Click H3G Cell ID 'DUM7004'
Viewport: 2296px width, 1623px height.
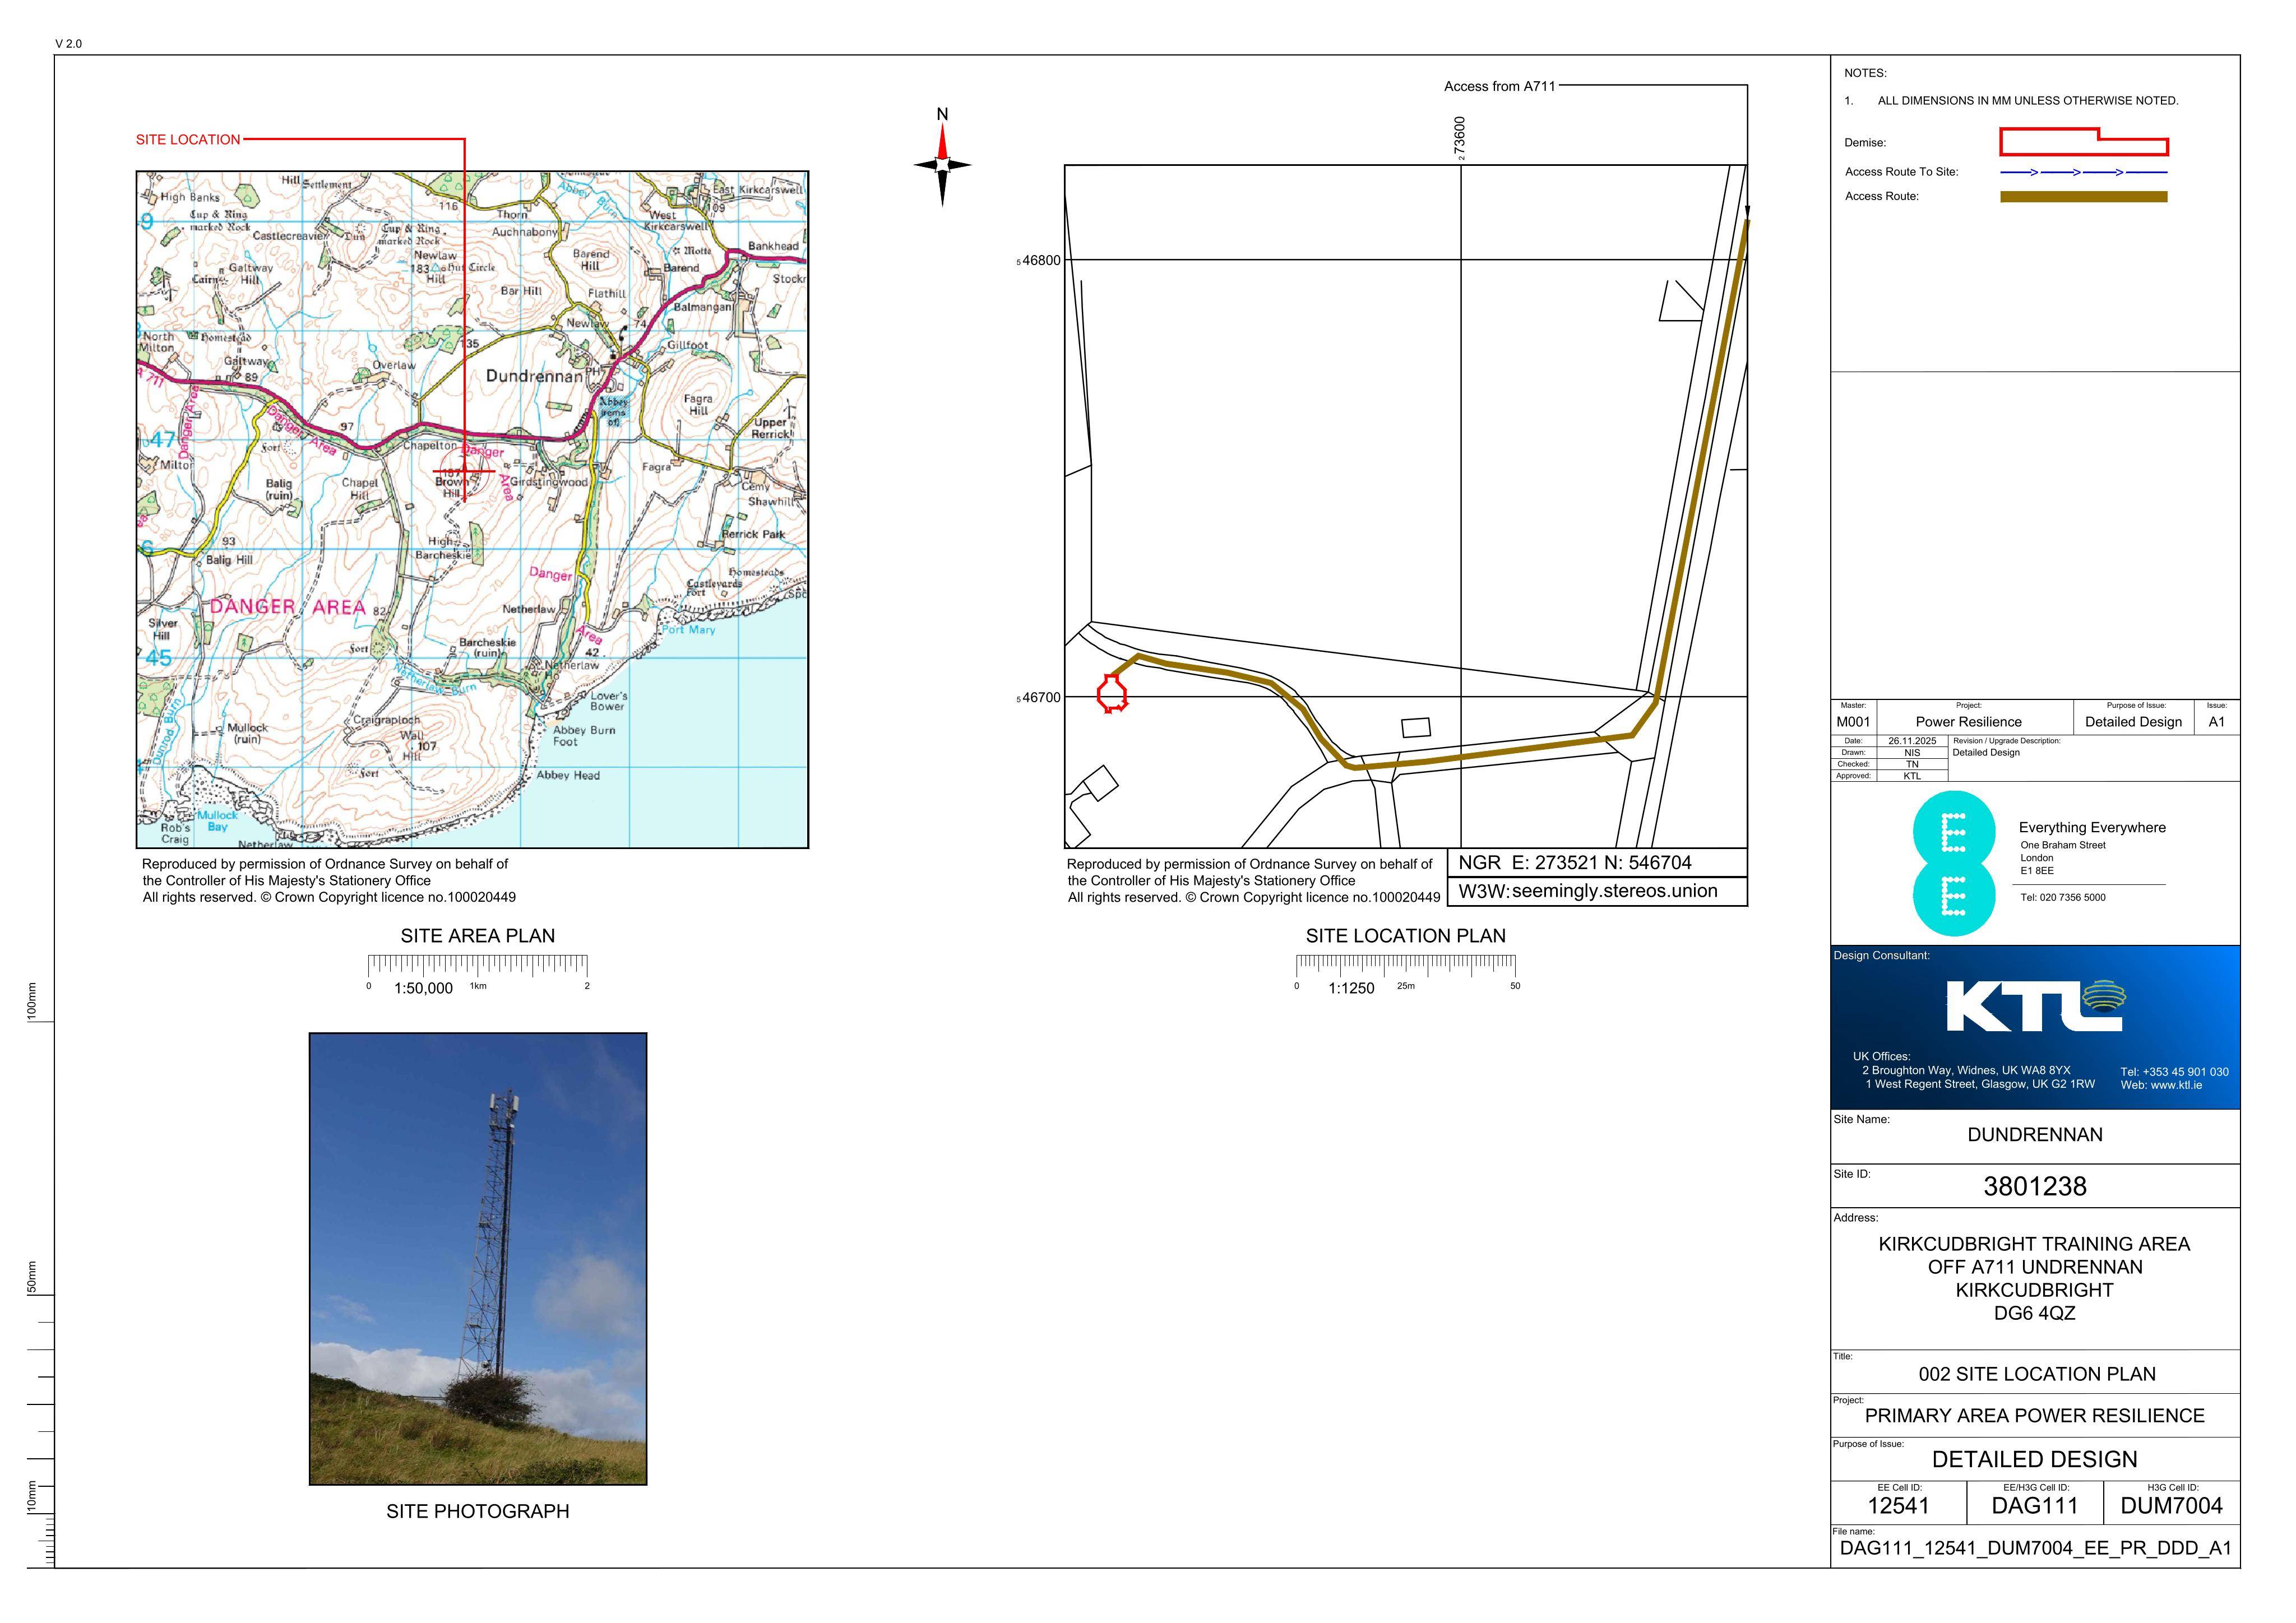tap(2172, 1506)
